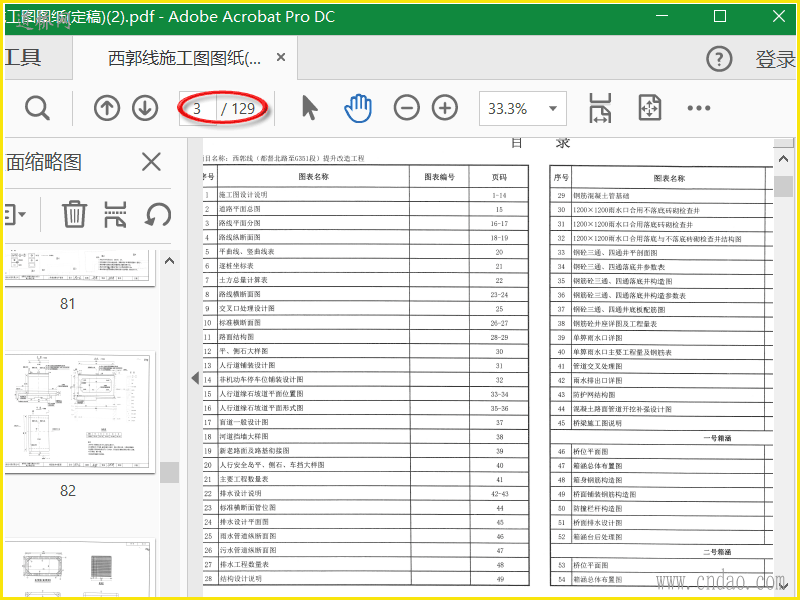Click the 二号箱涵 section heading
This screenshot has height=600, width=800.
717,552
